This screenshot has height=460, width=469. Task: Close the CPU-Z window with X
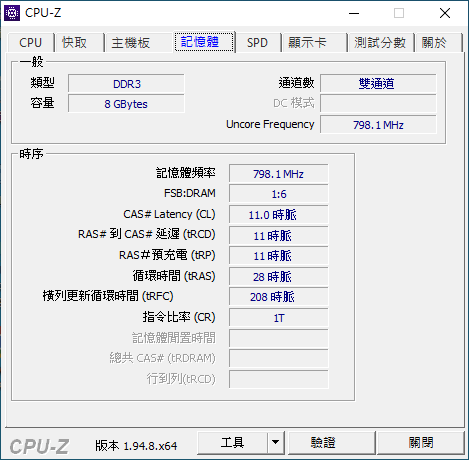tap(445, 13)
